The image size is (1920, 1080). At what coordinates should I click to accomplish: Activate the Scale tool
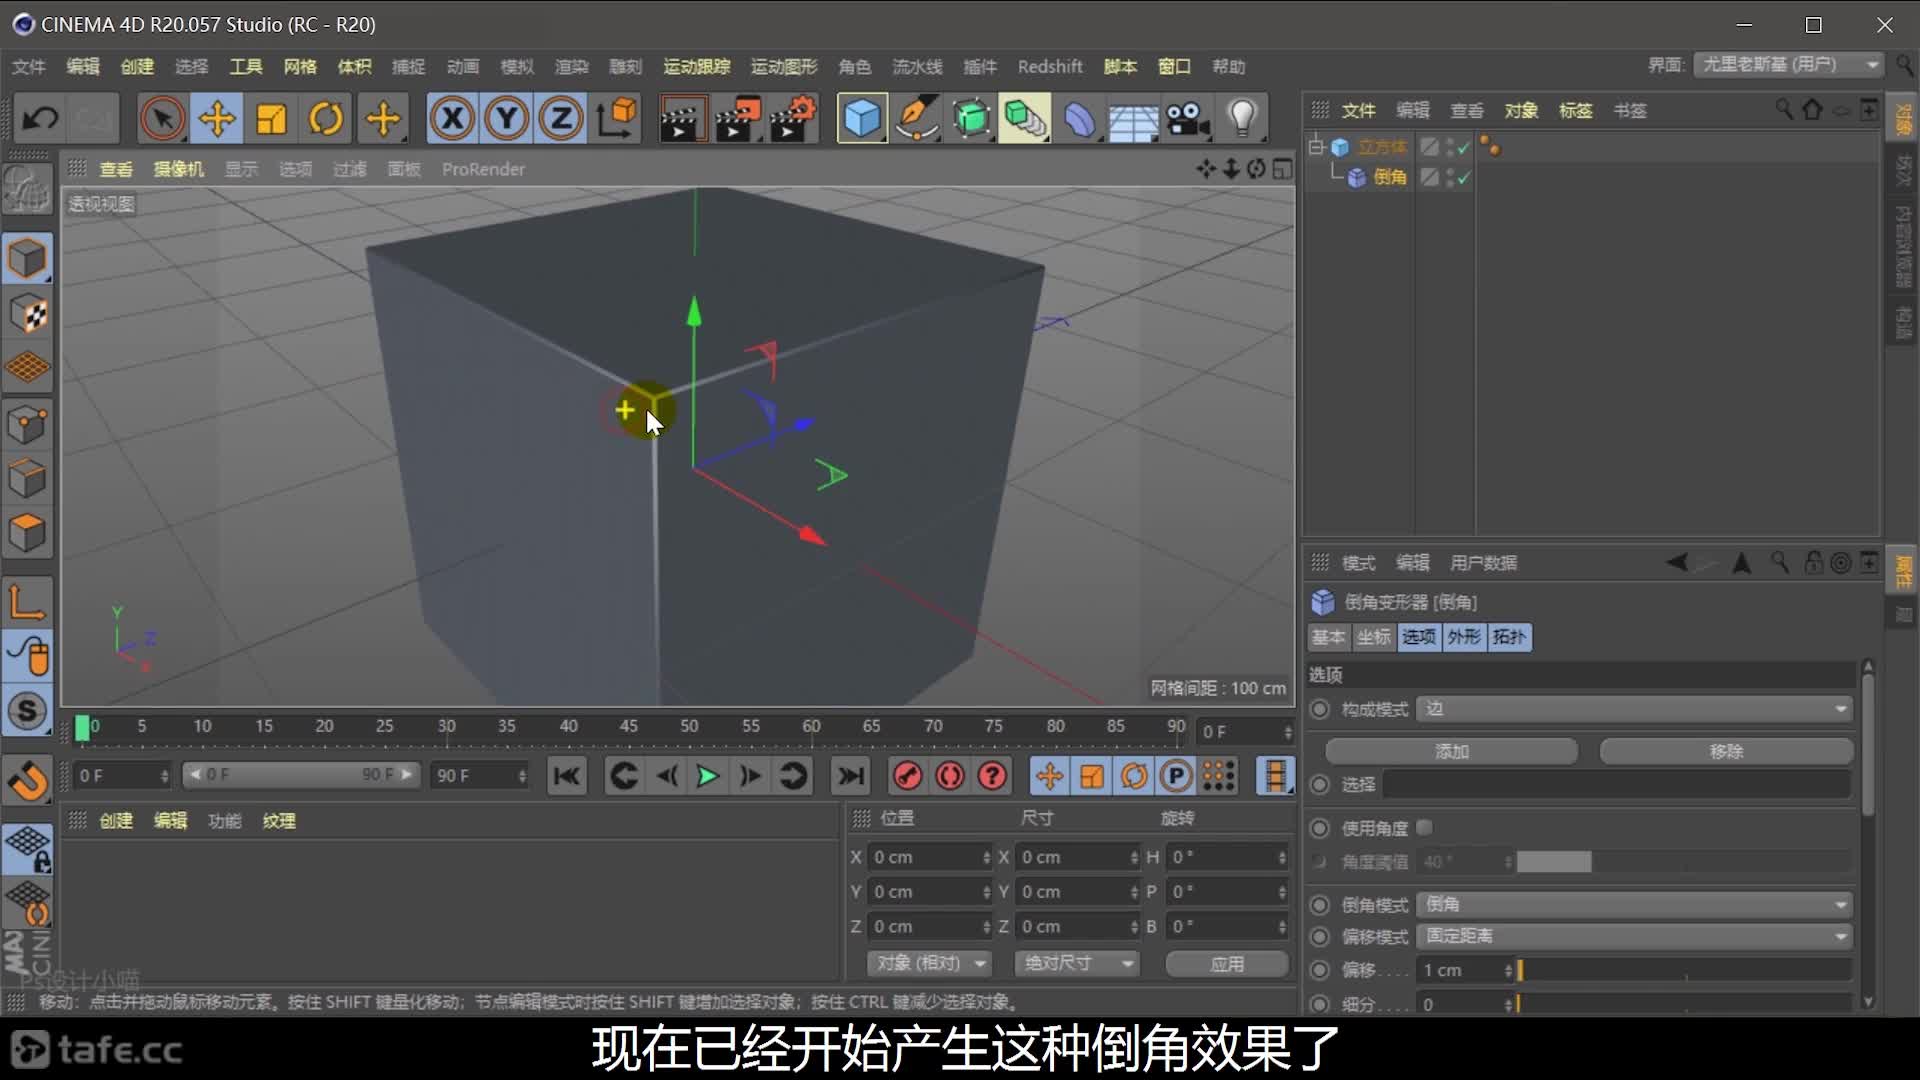coord(271,118)
